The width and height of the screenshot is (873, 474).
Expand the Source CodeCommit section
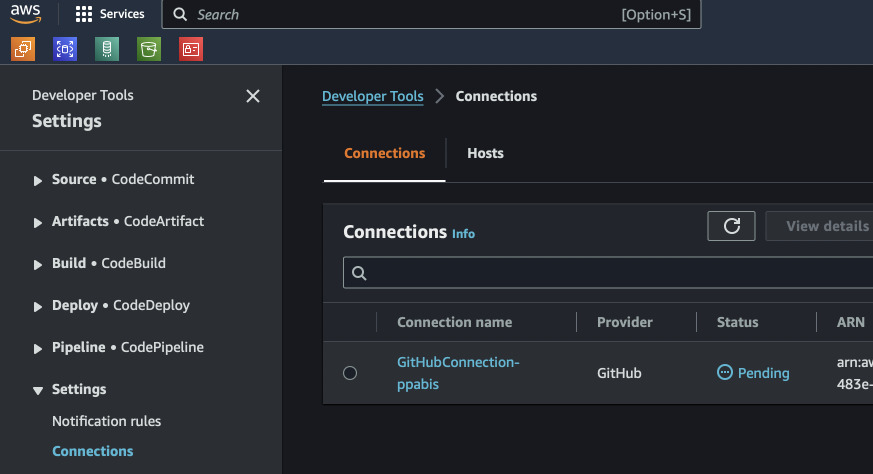coord(37,180)
